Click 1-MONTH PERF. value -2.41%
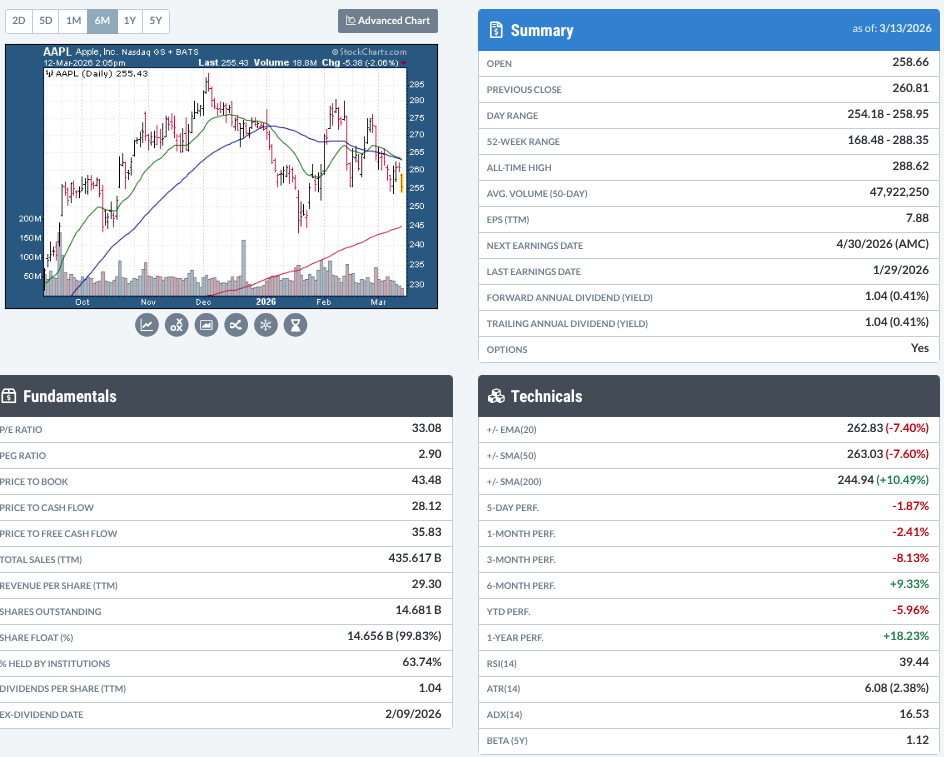944x757 pixels. coord(910,532)
